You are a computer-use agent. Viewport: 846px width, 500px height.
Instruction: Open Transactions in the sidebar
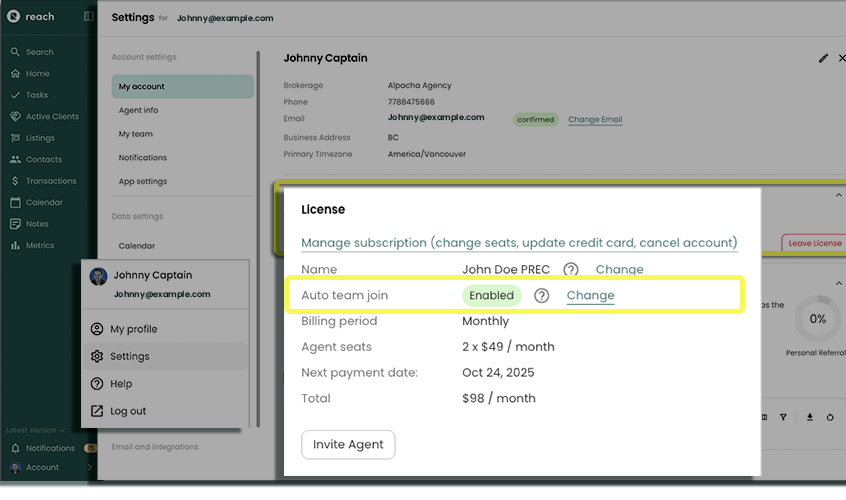[x=50, y=181]
